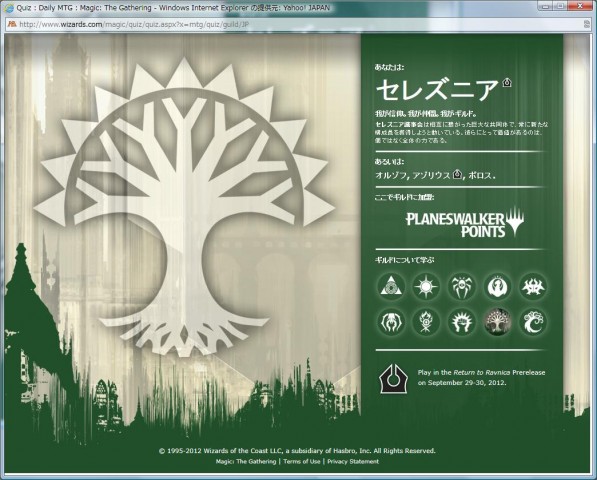
Task: Choose the Dimir spider-eye guild icon
Action: [x=461, y=286]
